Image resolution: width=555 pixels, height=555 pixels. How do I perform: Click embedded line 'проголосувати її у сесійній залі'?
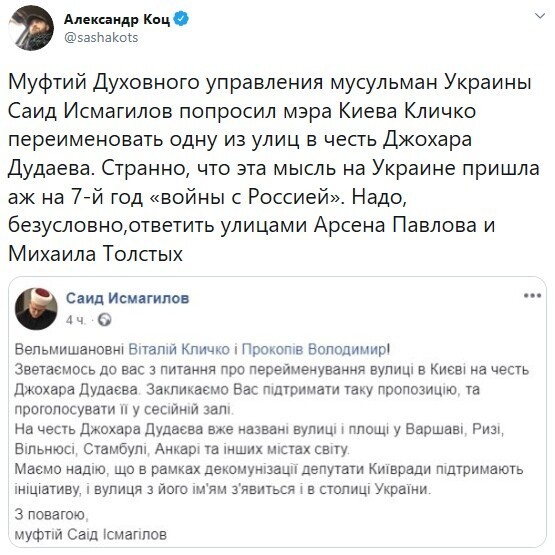(124, 410)
